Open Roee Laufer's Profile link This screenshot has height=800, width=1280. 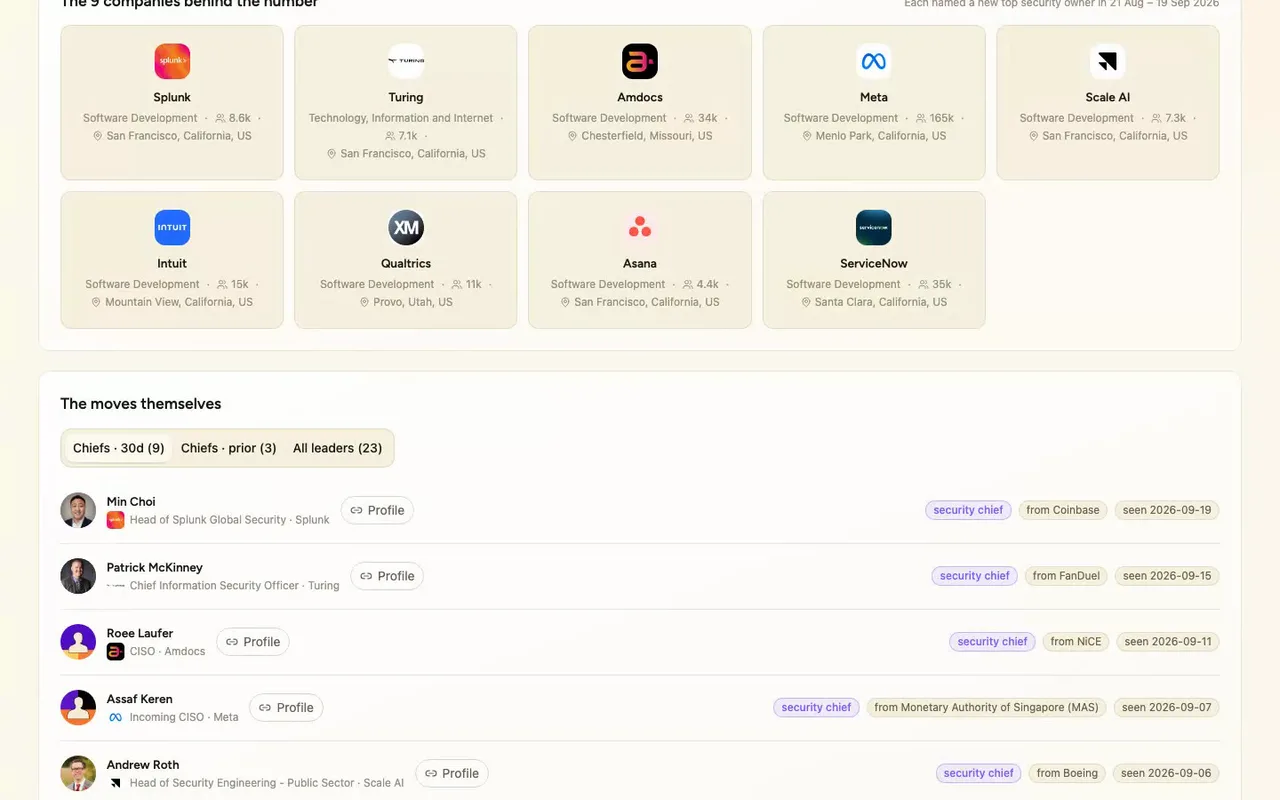253,642
